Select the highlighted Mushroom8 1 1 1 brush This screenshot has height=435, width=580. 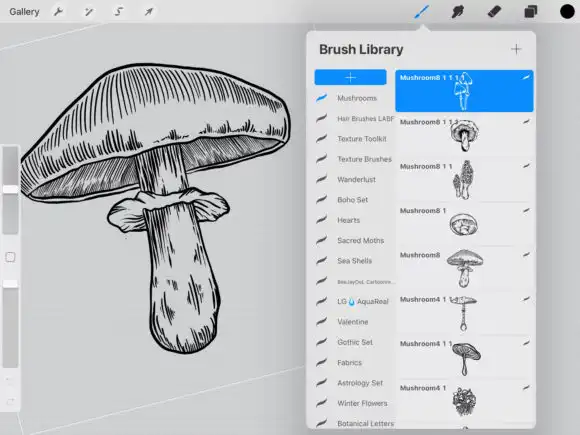(464, 91)
